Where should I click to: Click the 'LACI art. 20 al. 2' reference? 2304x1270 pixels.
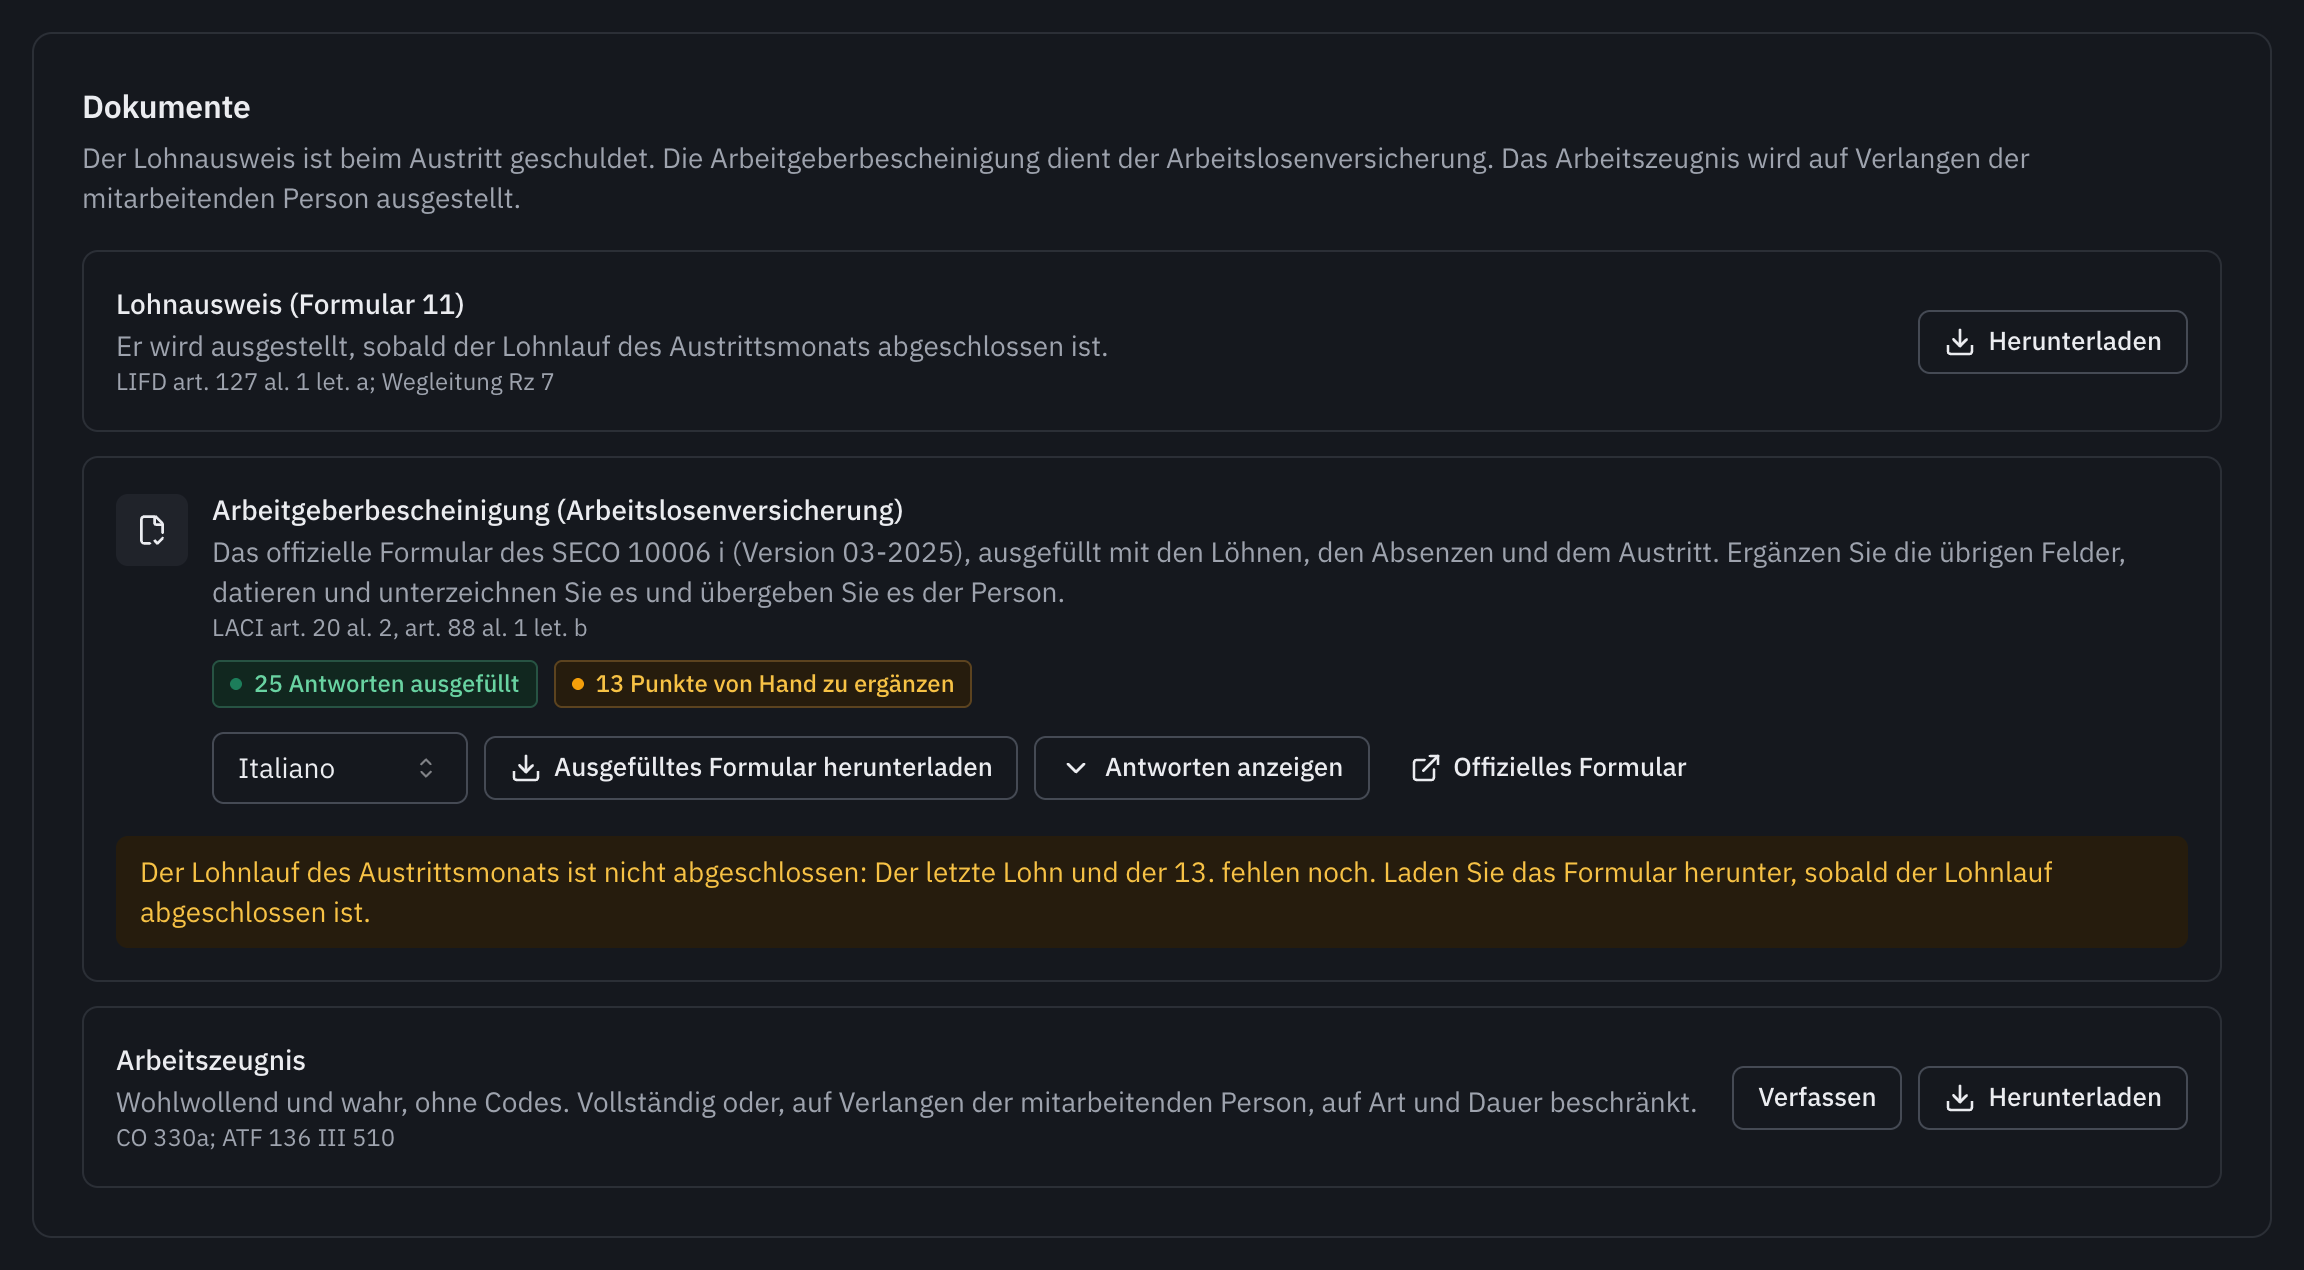click(x=304, y=628)
